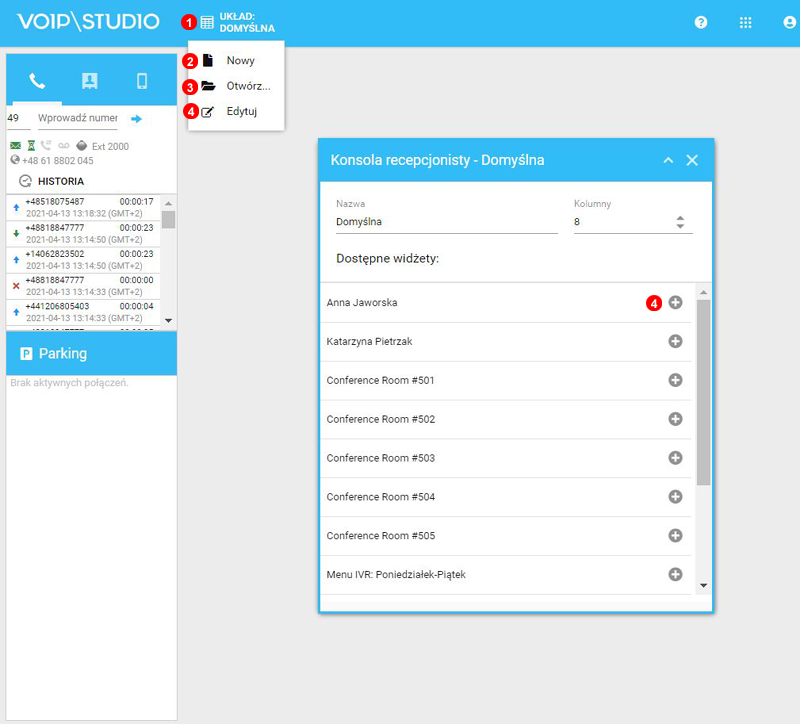
Task: Add the Anna Jaworska widget
Action: 675,302
